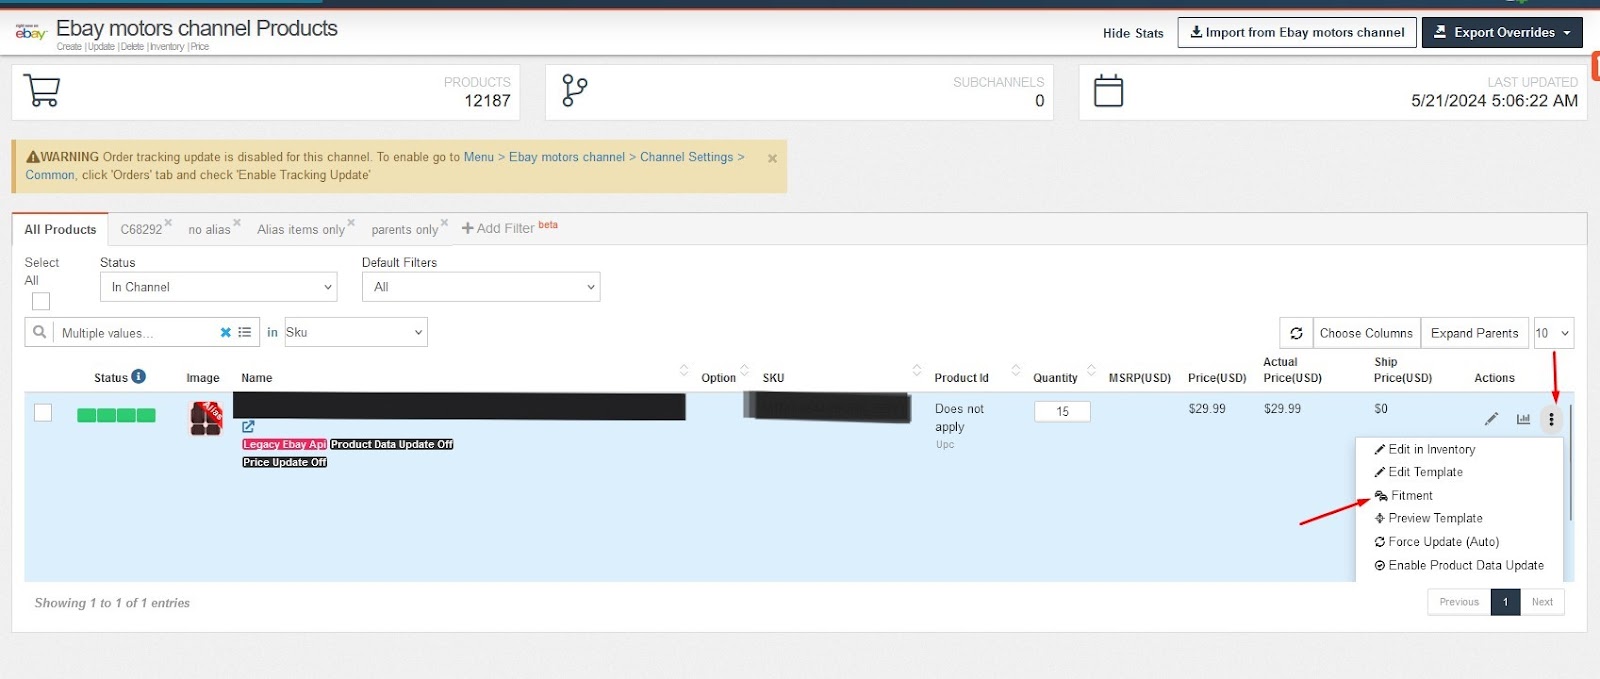Follow the 'Common' link in the warning

pos(50,175)
